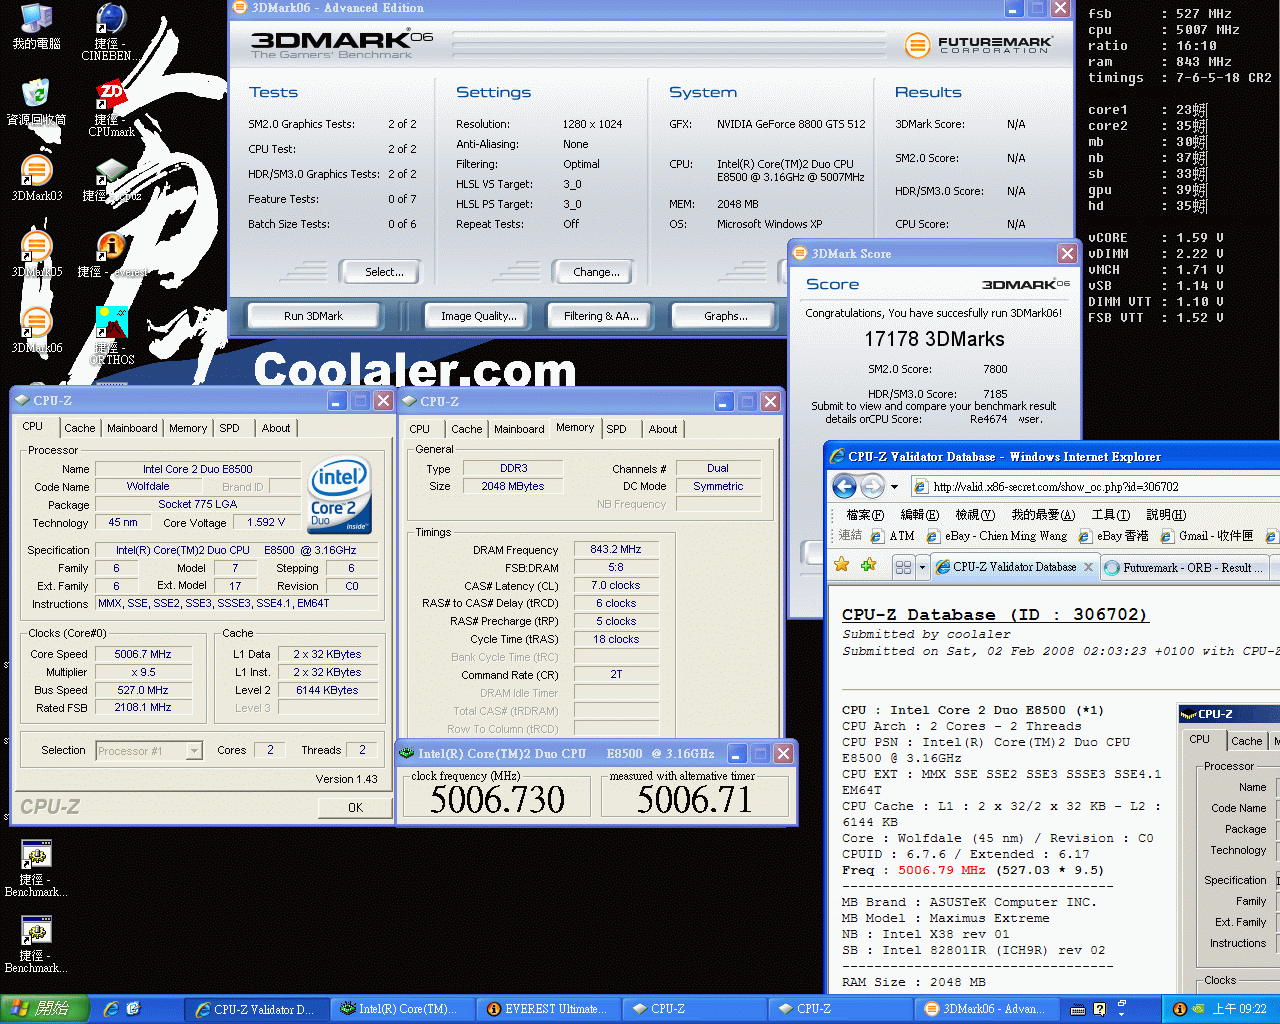Click the Core Speed 5006.7 MHz value
1280x1024 pixels.
point(143,654)
